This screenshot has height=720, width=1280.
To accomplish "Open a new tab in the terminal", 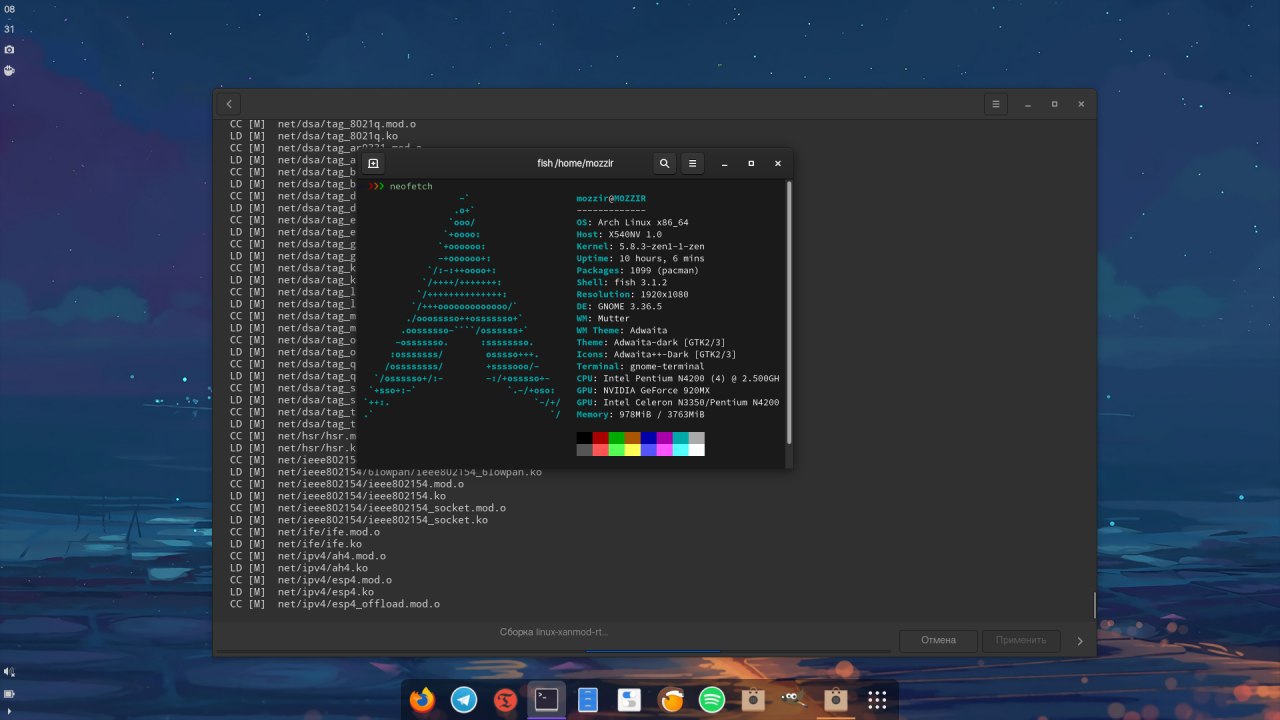I will (373, 163).
